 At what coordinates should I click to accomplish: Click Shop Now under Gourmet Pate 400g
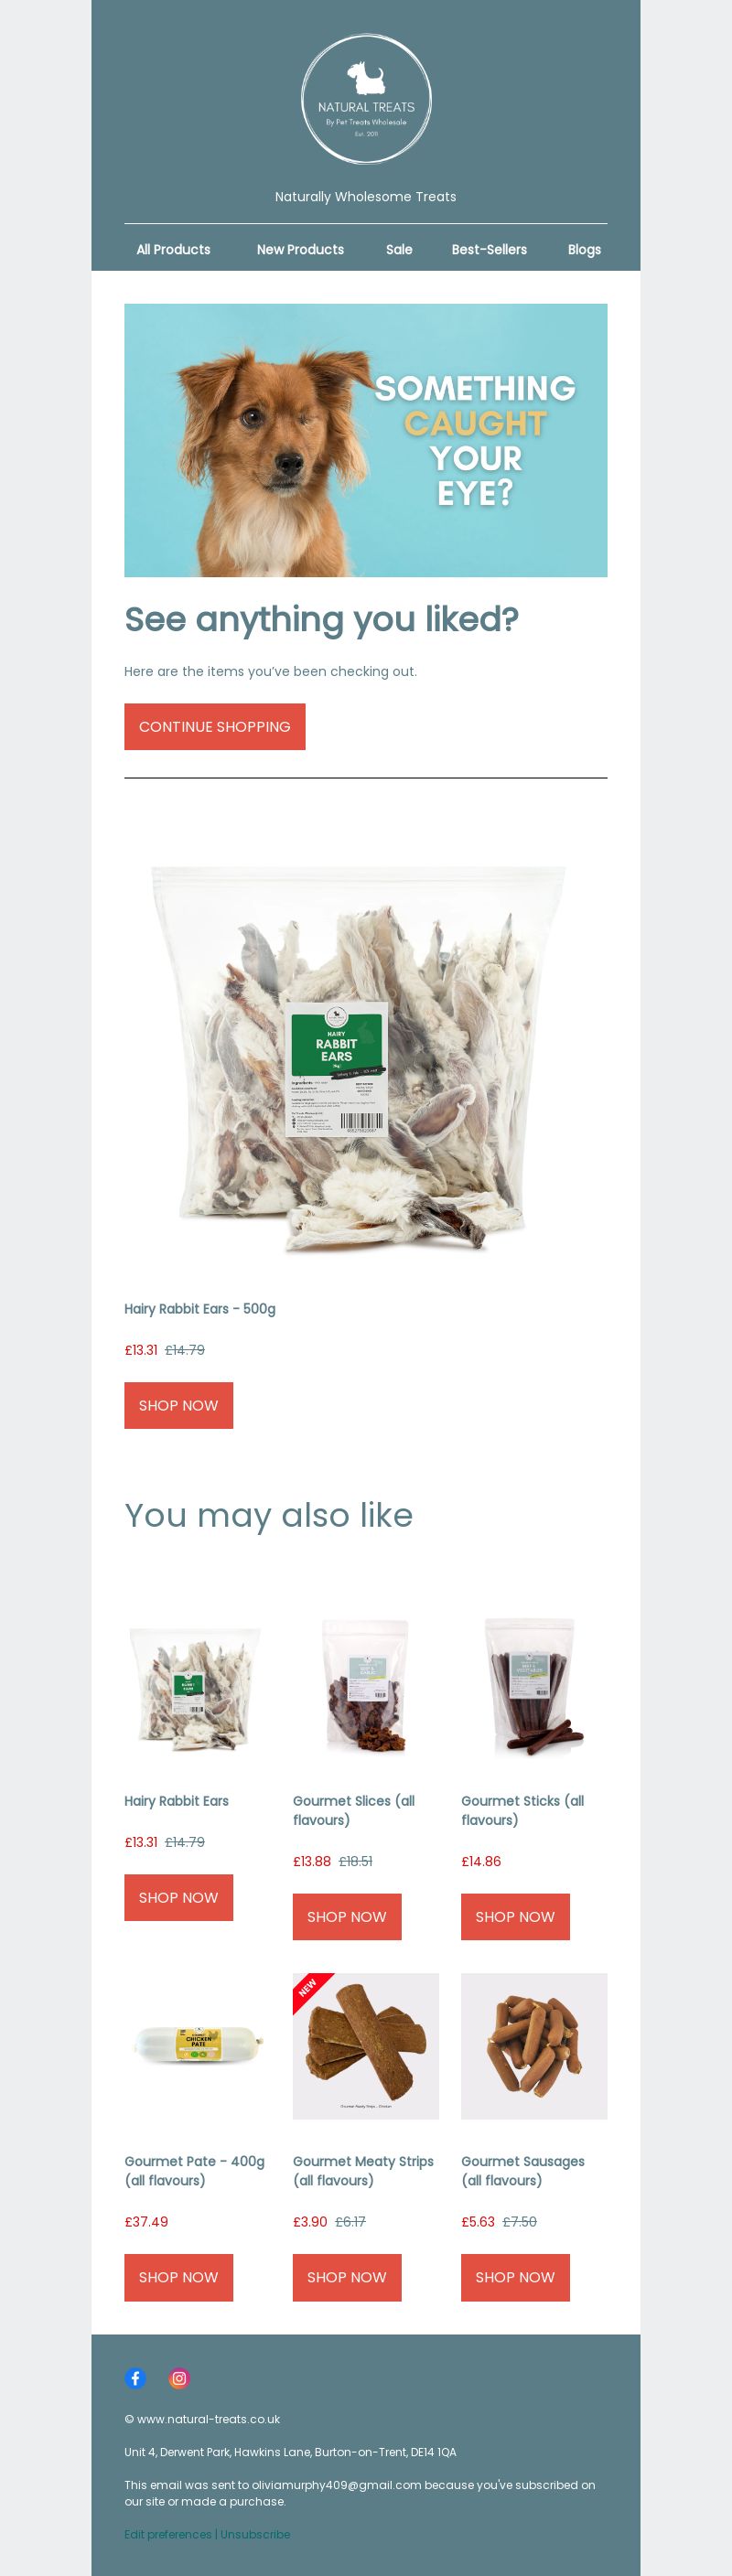point(178,2276)
